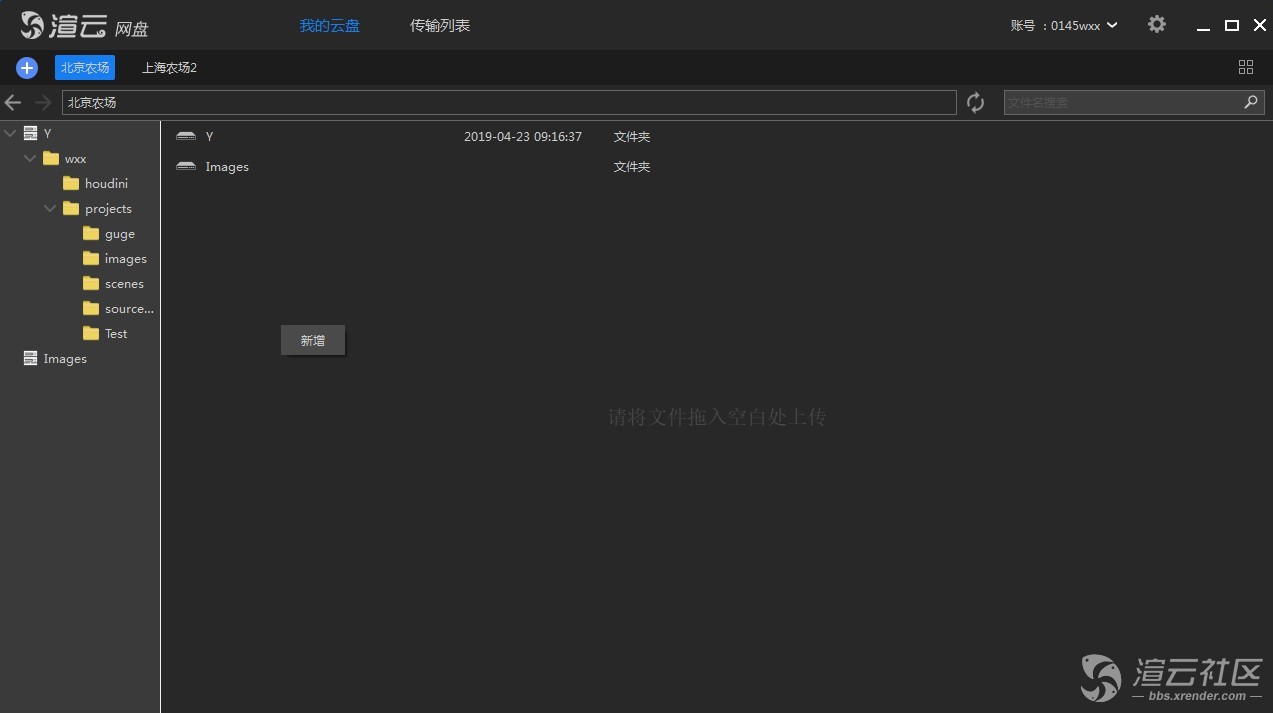Refresh the file list
This screenshot has width=1273, height=713.
pos(975,103)
